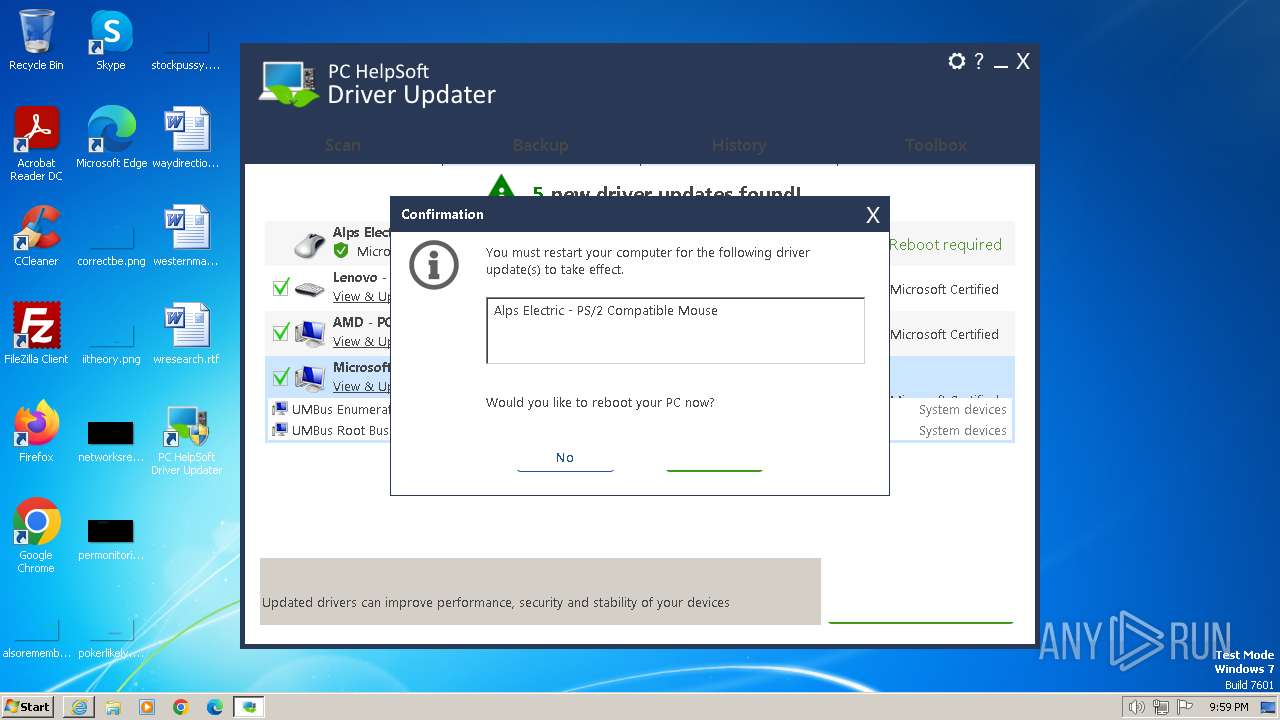Select the Alps Electric PS/2 Mouse entry

tap(606, 311)
